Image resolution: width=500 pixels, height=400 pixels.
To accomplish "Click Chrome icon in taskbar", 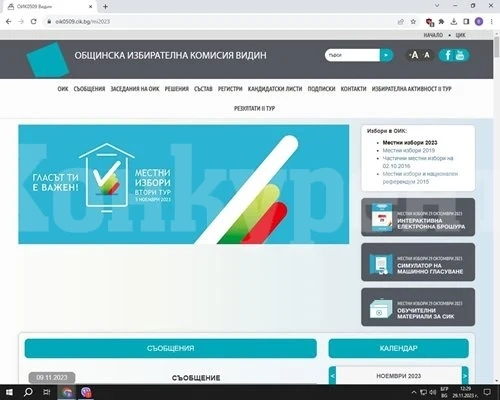I will click(x=67, y=392).
